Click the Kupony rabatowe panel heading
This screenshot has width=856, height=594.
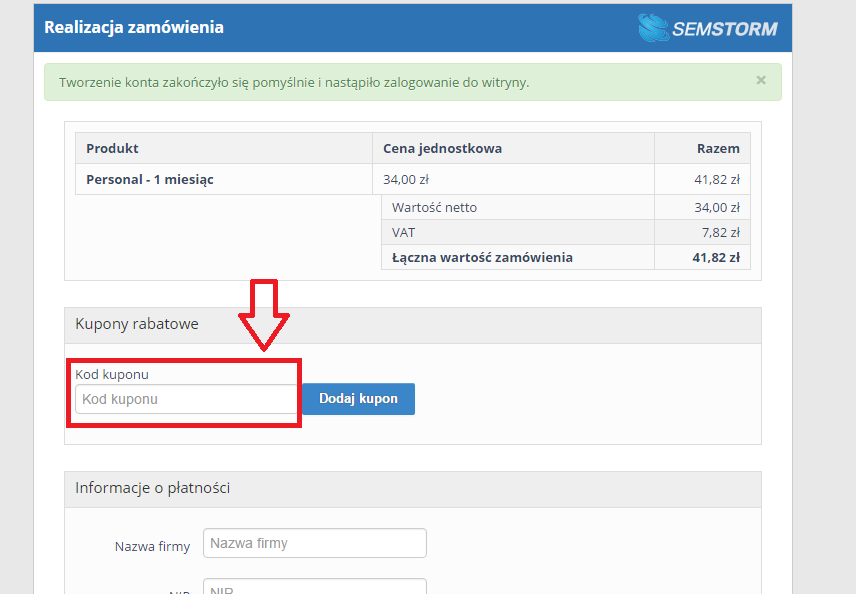(137, 324)
